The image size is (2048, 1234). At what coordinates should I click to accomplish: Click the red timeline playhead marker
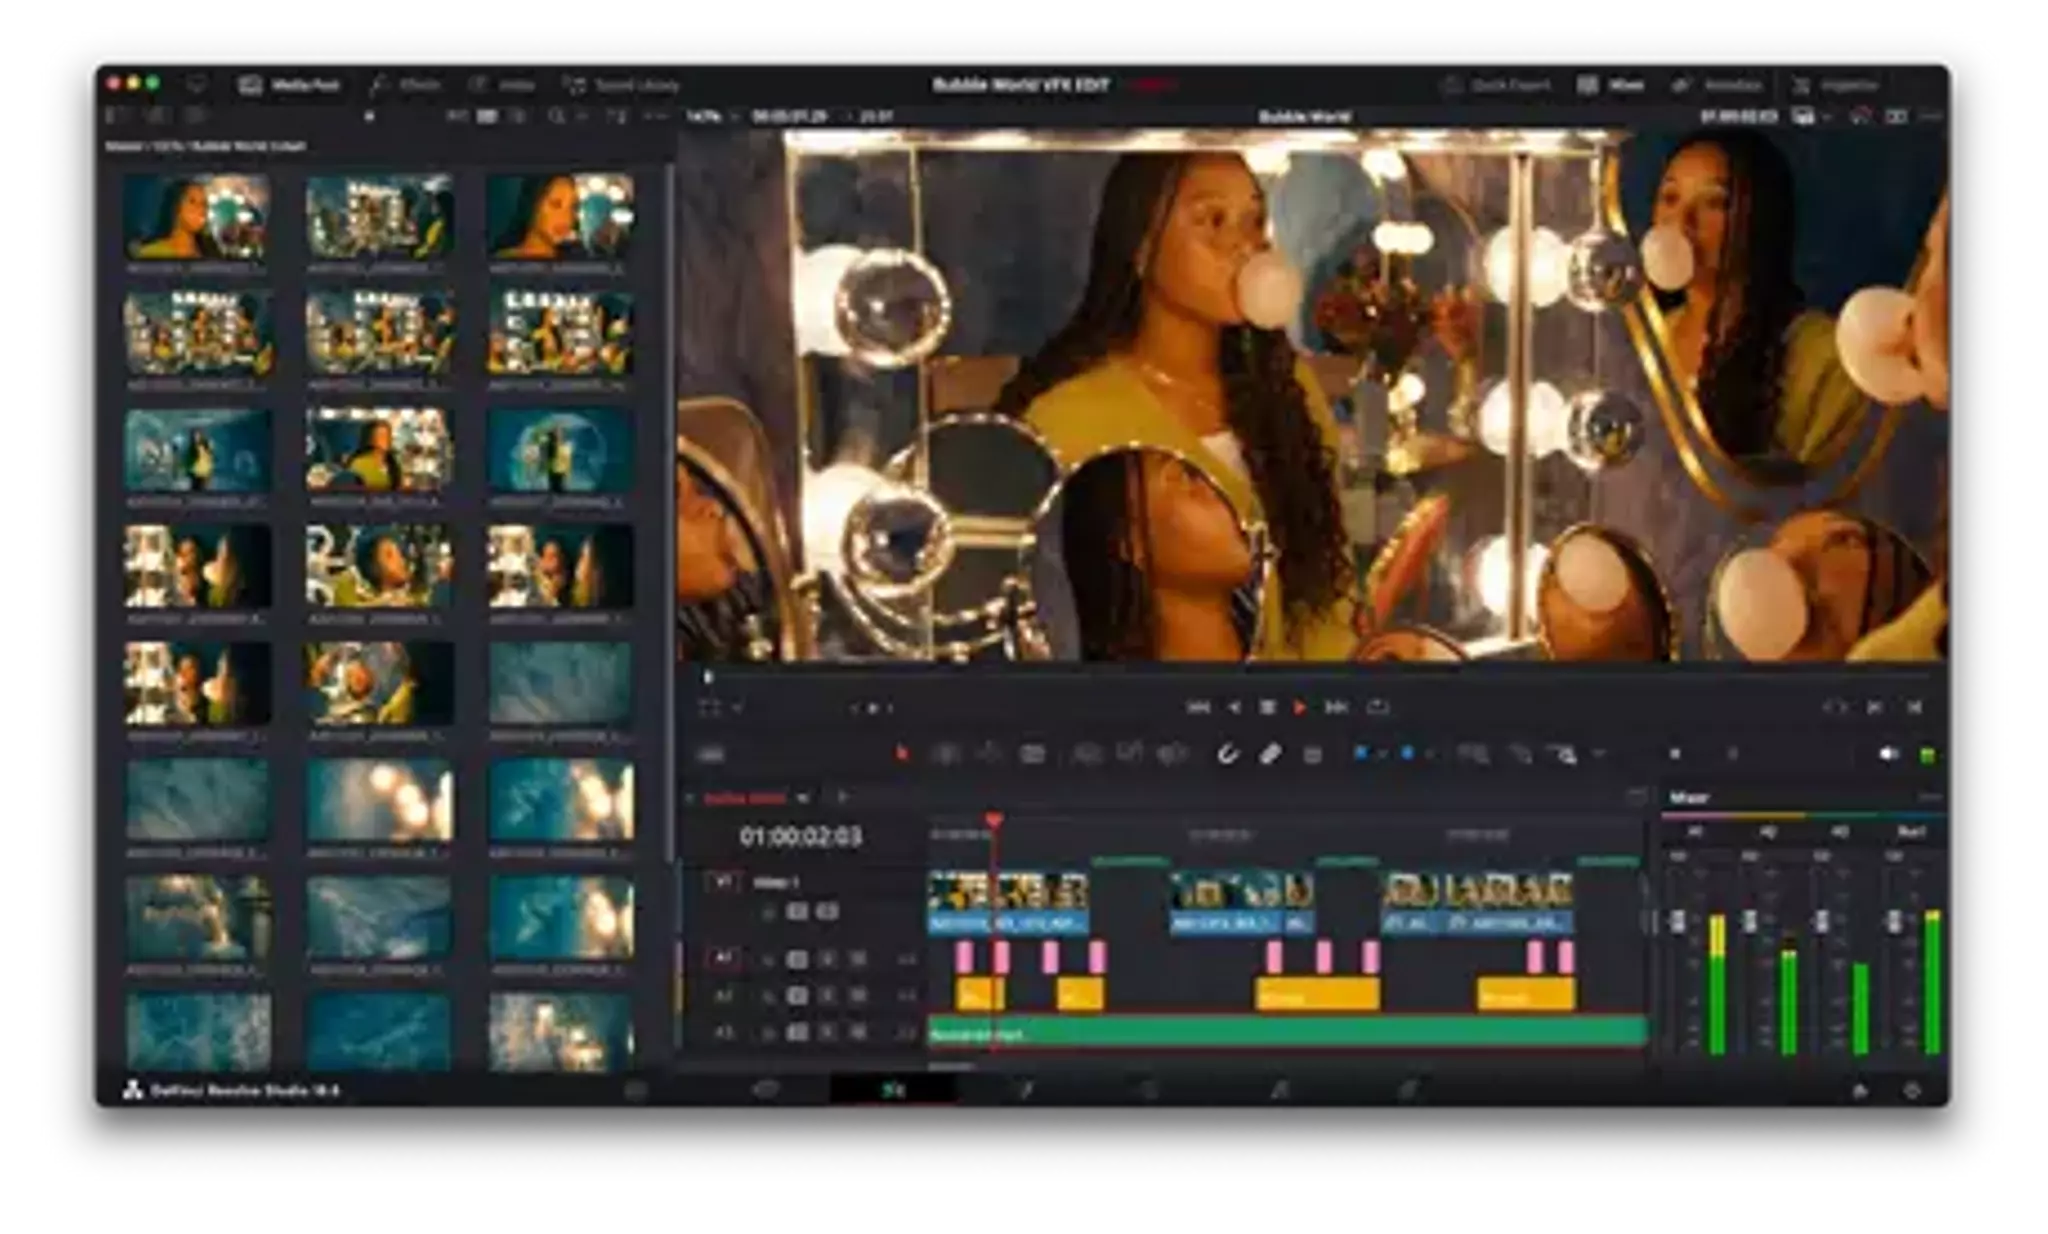[x=993, y=820]
